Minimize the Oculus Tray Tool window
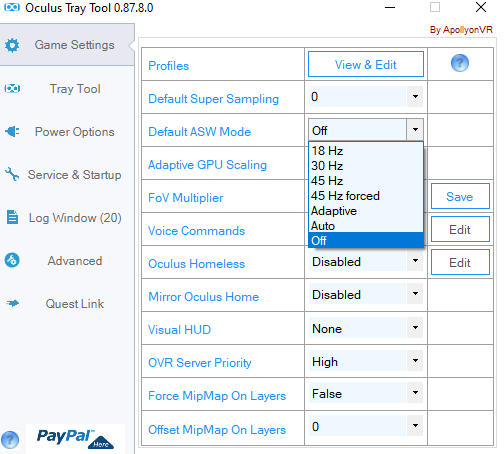The height and width of the screenshot is (454, 504). pos(390,7)
